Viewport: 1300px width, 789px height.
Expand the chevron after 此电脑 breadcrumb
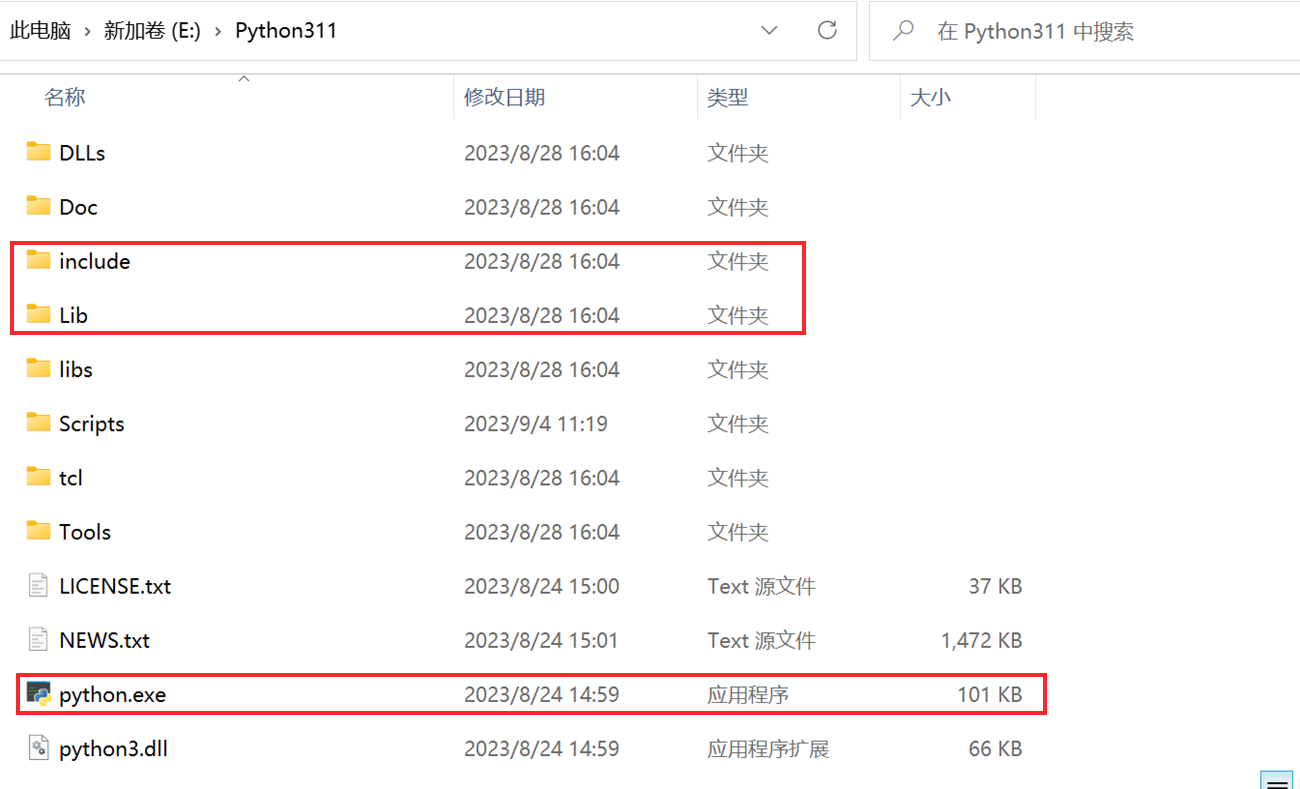[x=87, y=31]
